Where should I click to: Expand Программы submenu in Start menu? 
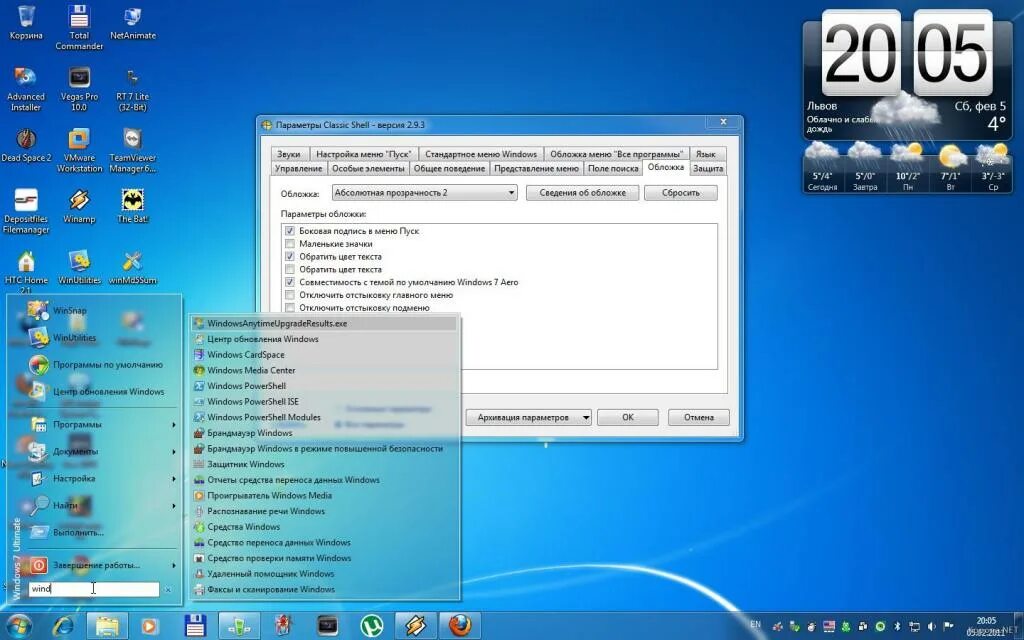point(104,424)
